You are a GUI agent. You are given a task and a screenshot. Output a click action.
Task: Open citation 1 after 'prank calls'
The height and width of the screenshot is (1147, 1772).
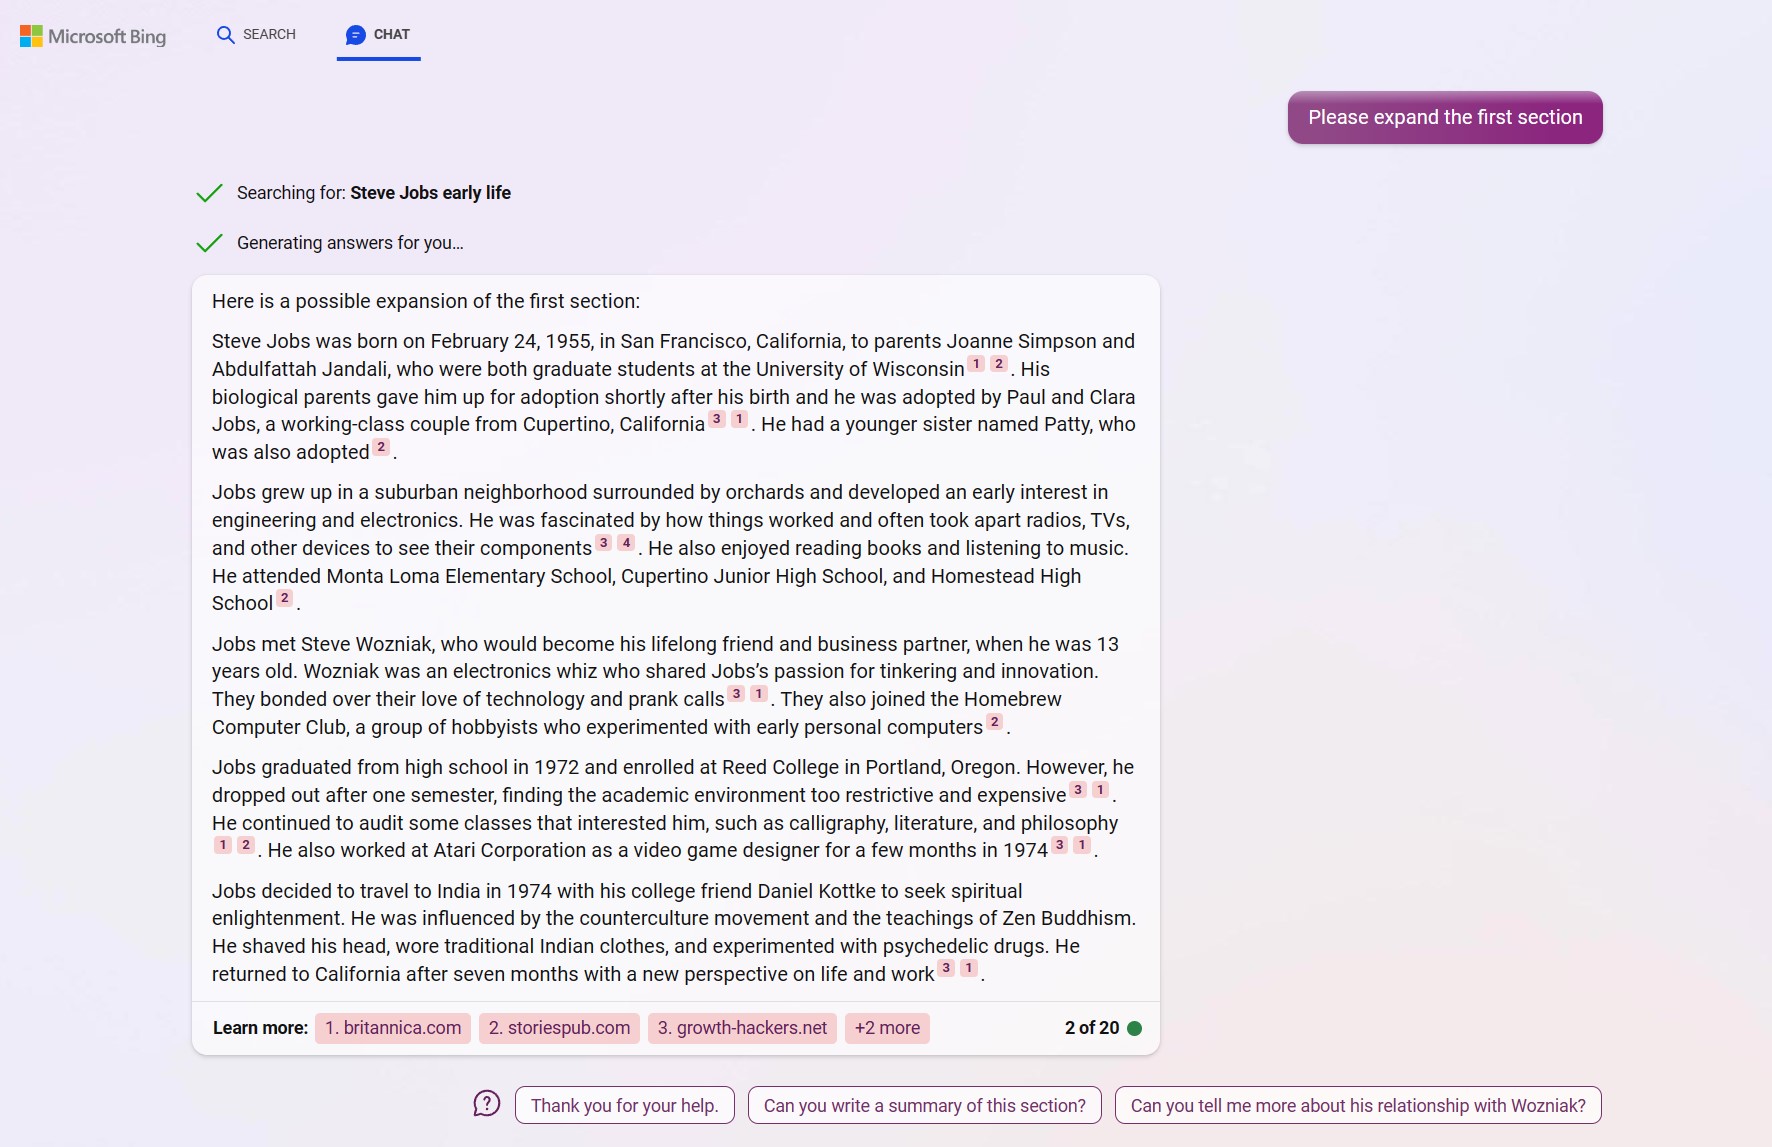pos(759,694)
